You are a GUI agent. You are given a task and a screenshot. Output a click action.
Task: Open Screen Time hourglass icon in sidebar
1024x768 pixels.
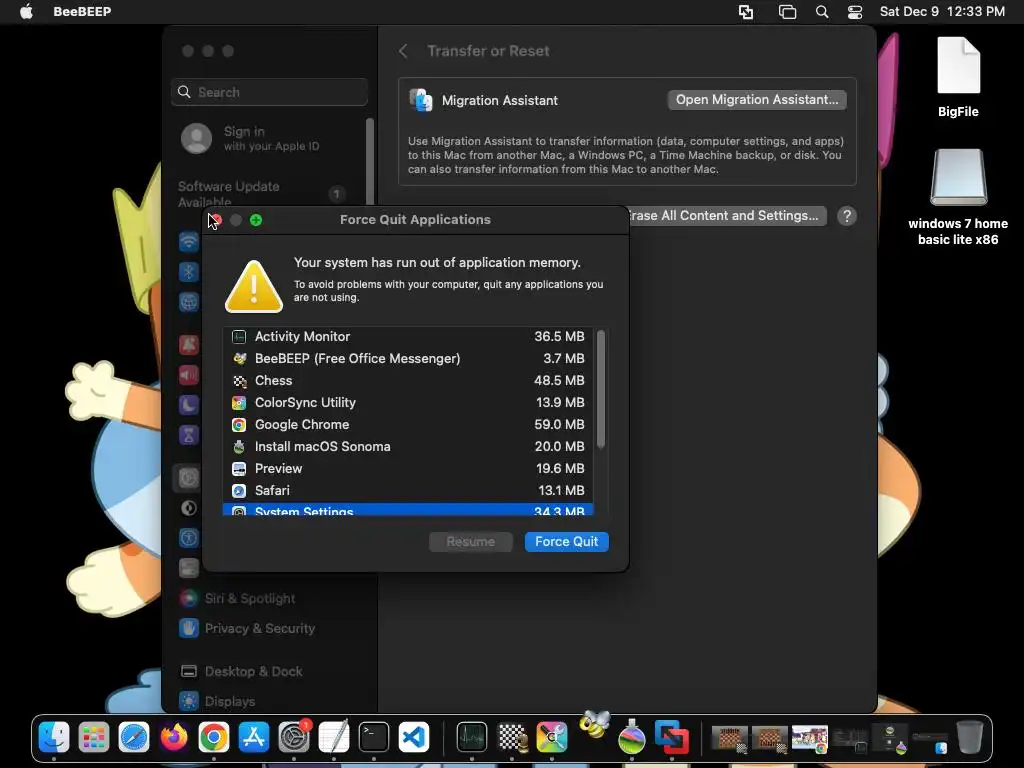coord(189,434)
